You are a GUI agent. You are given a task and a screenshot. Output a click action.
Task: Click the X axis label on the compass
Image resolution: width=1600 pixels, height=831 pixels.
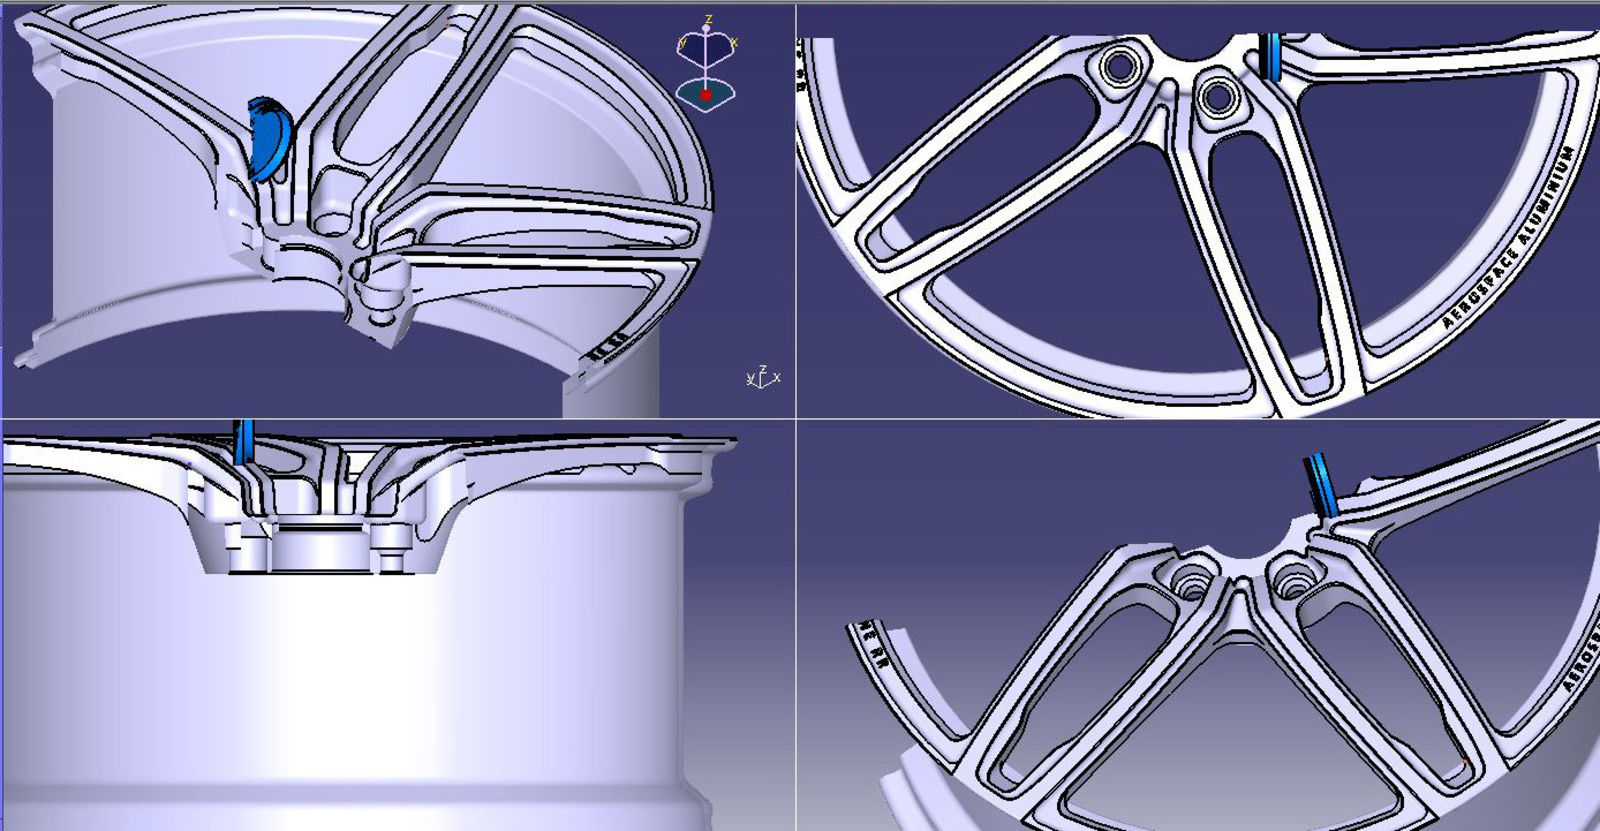(734, 42)
